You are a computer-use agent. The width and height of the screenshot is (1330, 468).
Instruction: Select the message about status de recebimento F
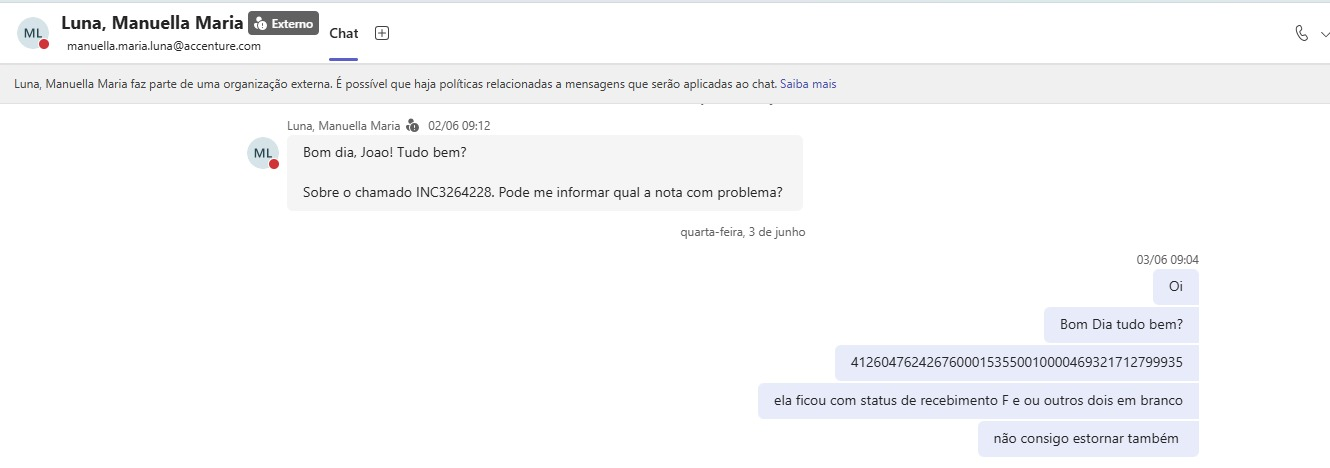pyautogui.click(x=978, y=401)
